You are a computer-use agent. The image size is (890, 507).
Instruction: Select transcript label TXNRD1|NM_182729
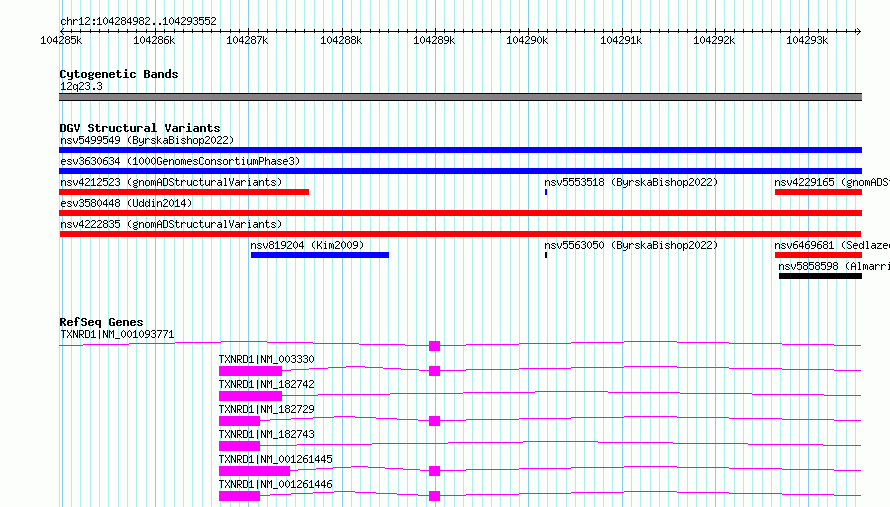tap(266, 409)
